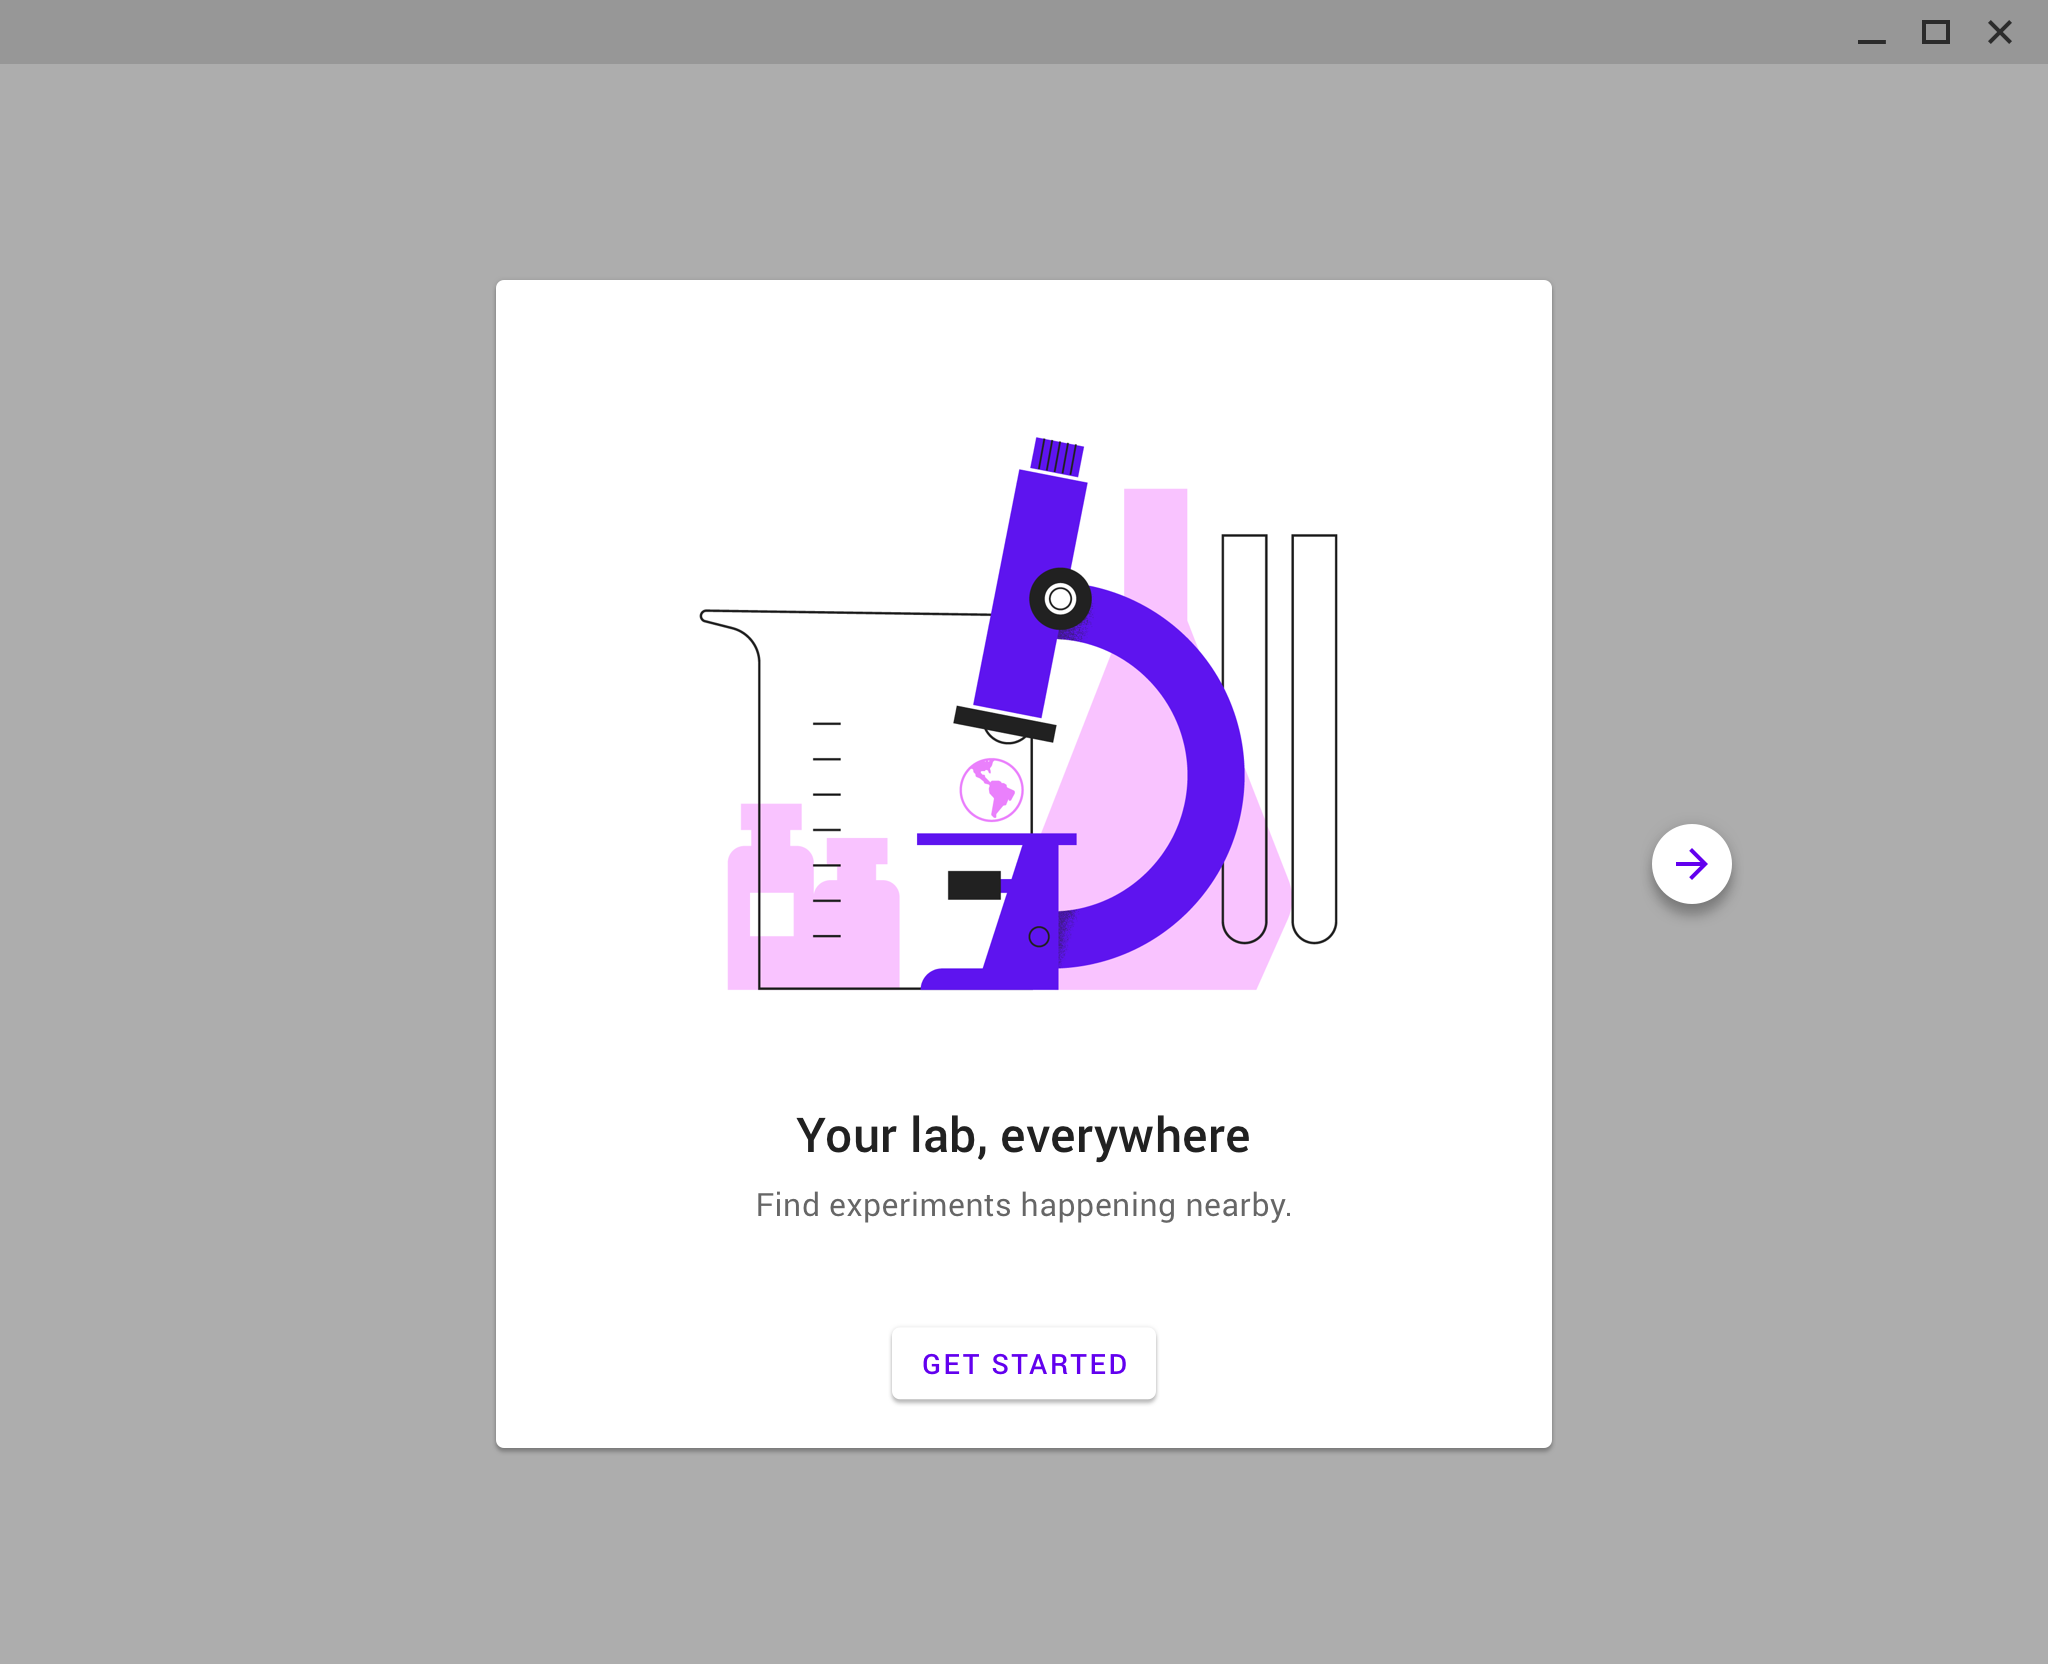The width and height of the screenshot is (2048, 1664).
Task: Maximize the window
Action: [1936, 33]
